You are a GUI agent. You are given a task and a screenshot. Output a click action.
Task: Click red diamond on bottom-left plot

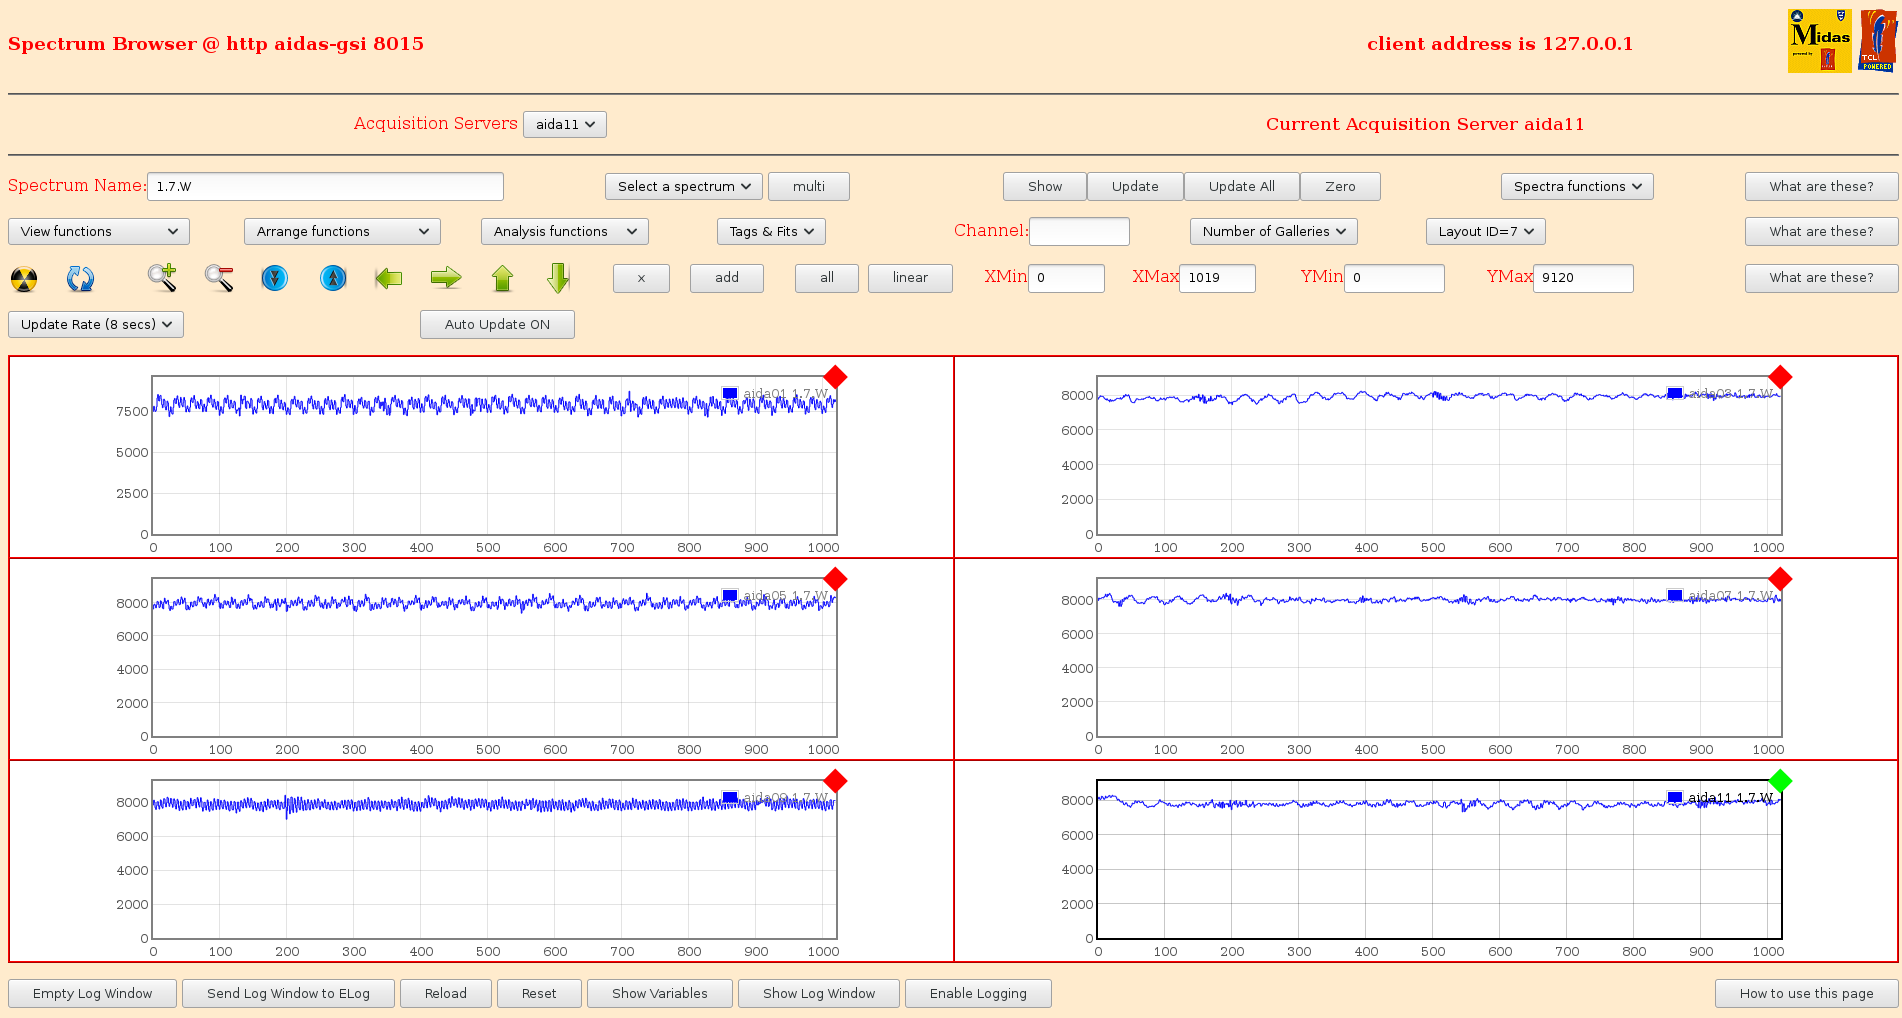click(835, 781)
